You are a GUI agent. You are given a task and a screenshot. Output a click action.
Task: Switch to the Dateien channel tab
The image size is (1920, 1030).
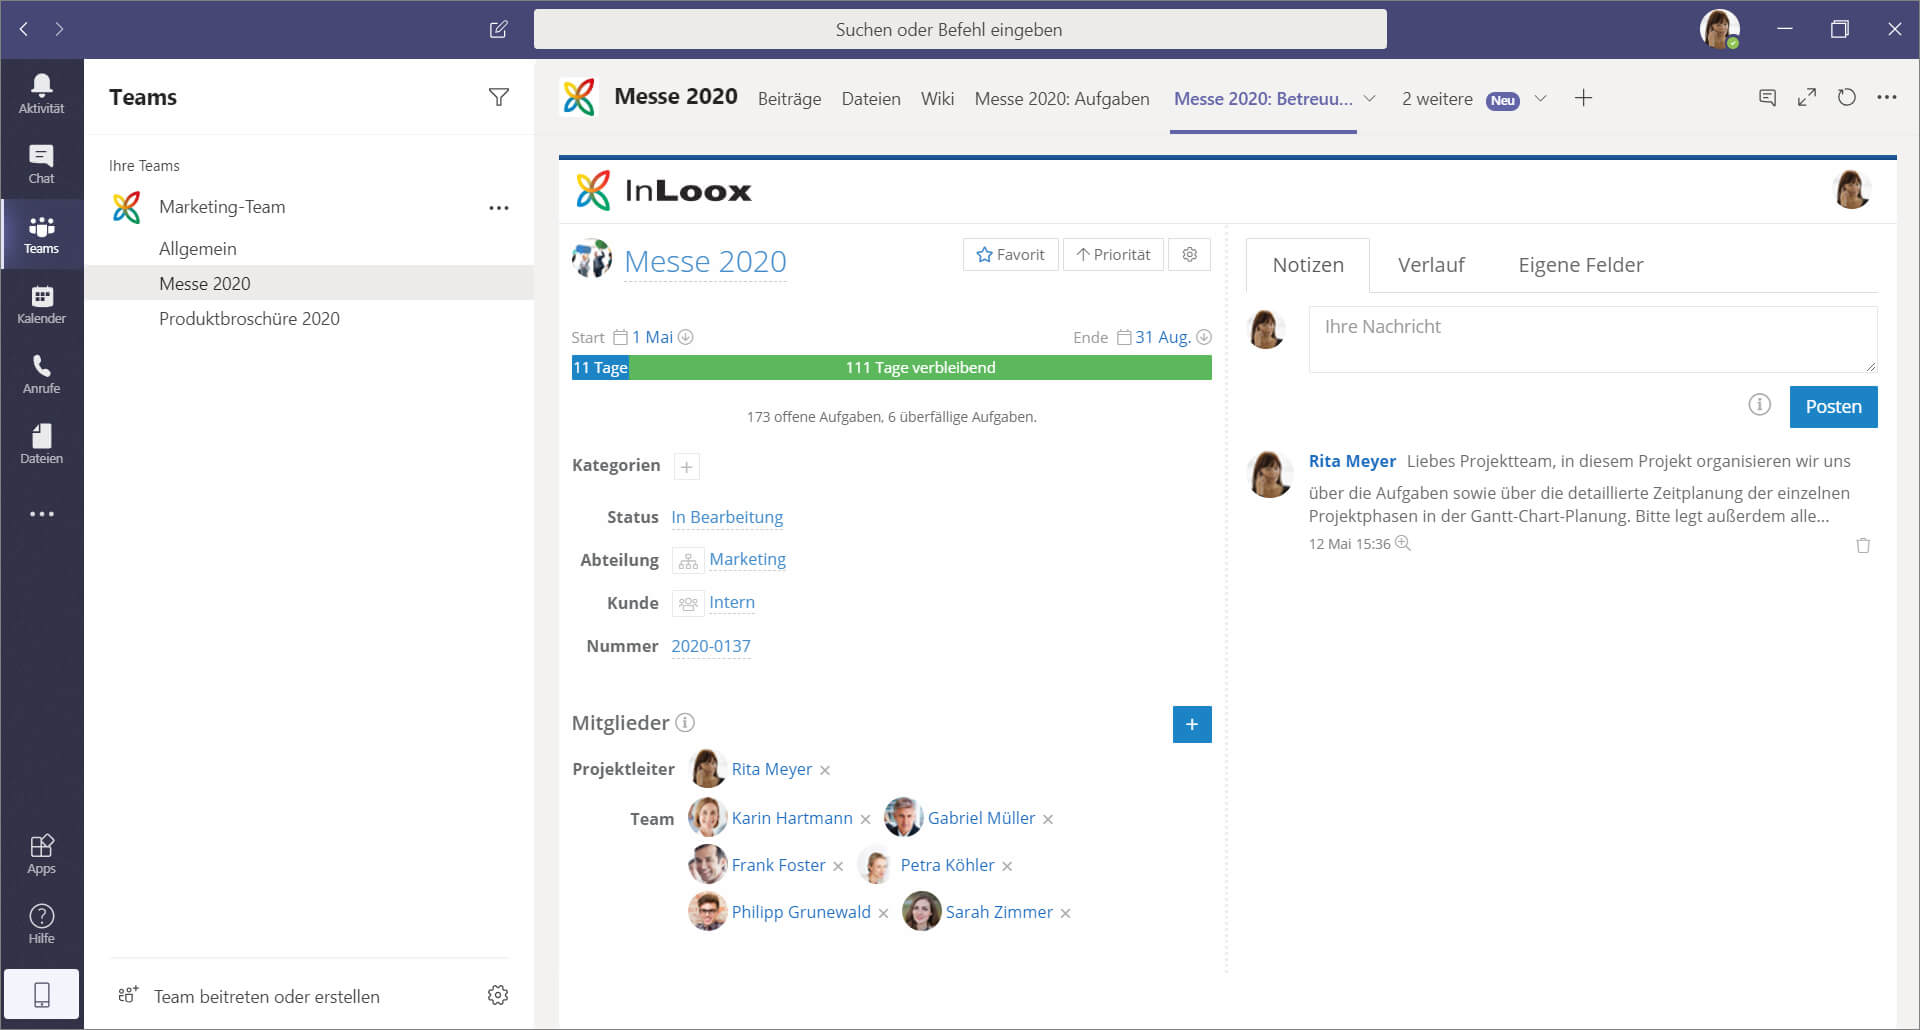[871, 98]
